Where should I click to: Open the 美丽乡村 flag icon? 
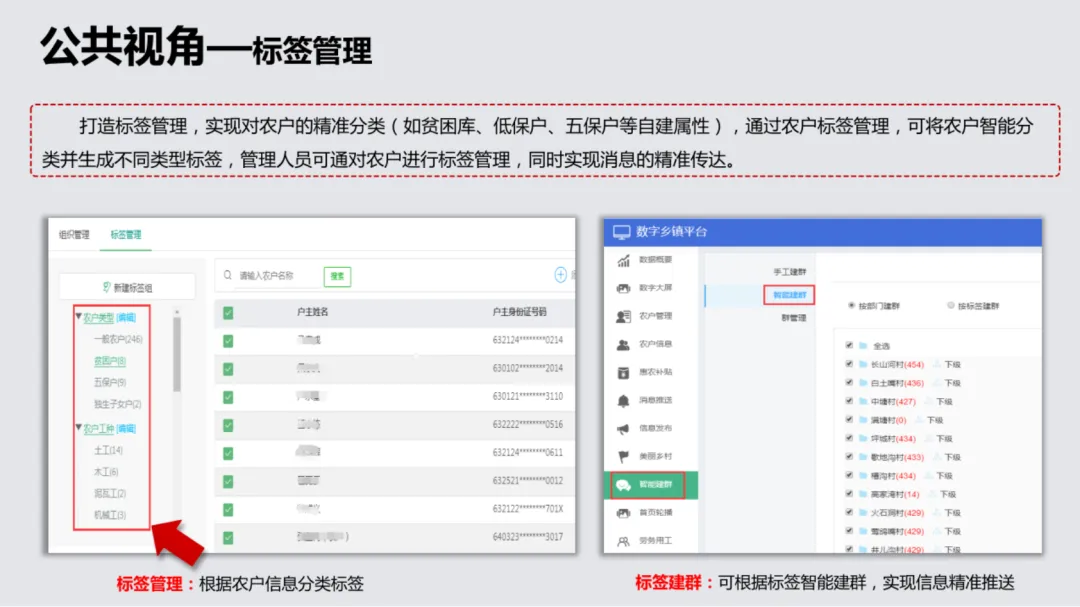pos(623,457)
